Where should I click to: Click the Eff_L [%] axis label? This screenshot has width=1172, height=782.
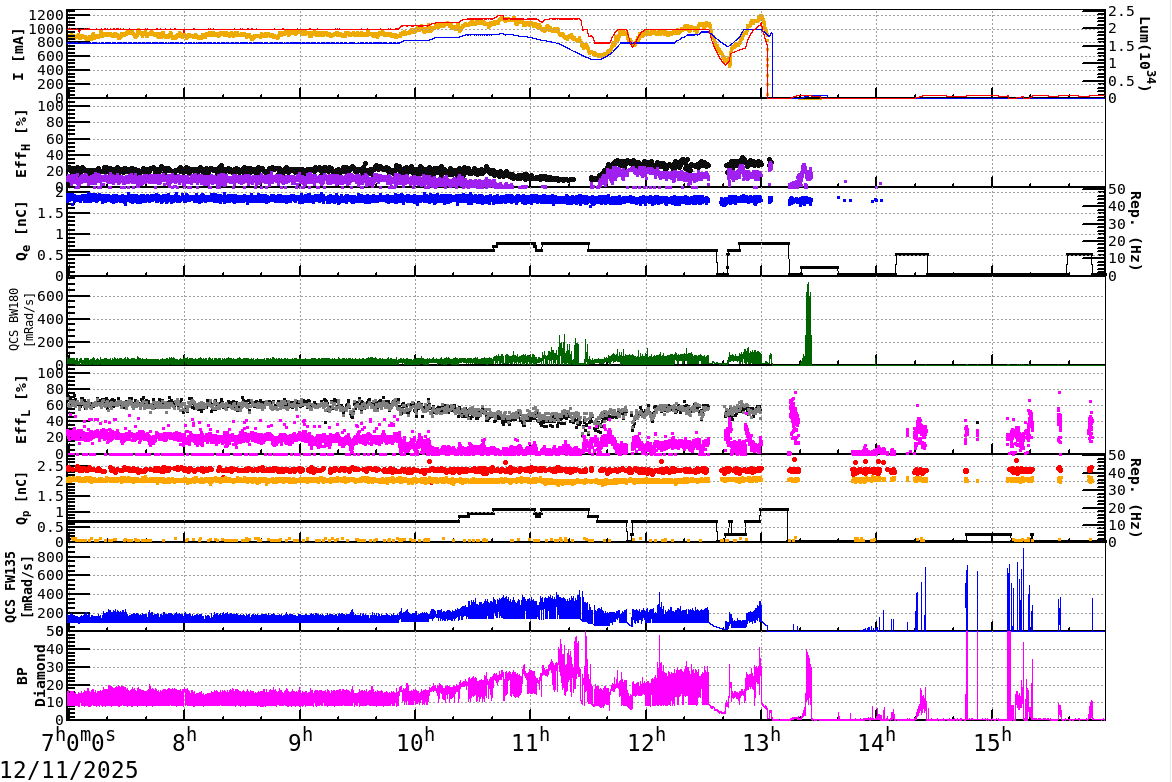coord(22,408)
